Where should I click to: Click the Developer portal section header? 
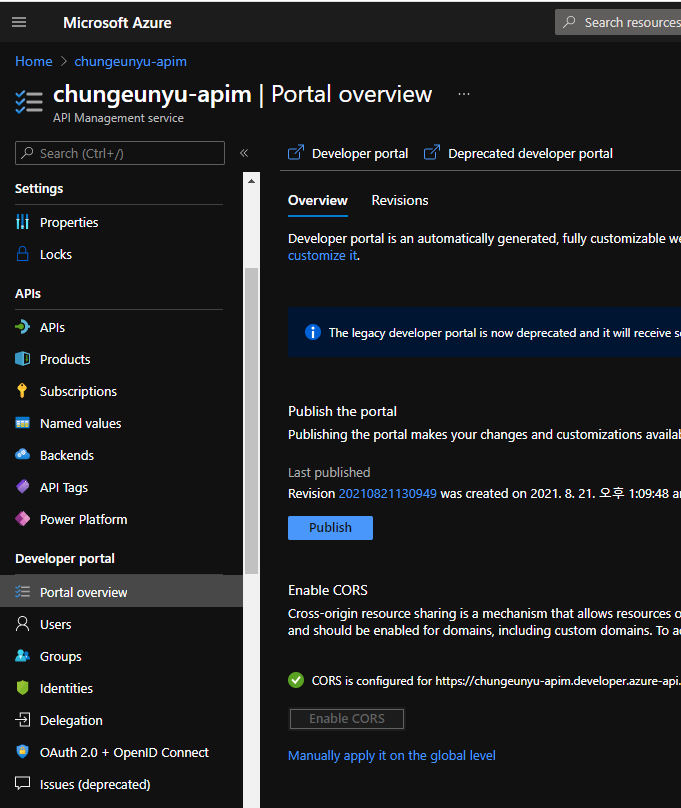[65, 559]
